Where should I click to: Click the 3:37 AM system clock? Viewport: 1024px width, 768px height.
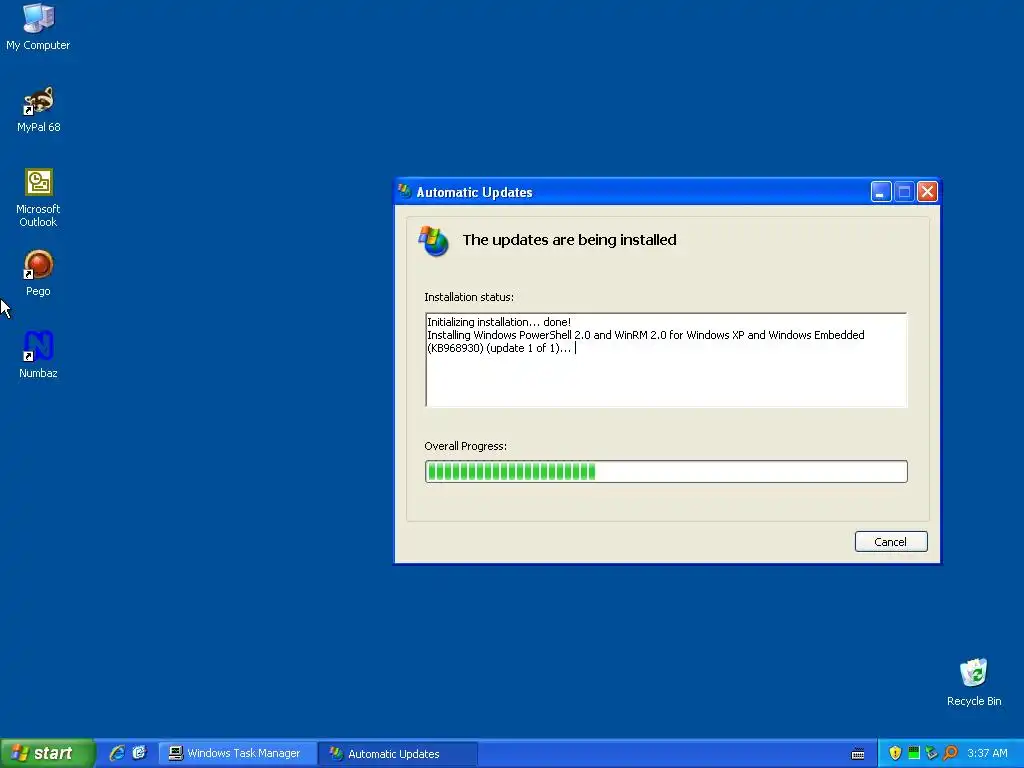[x=987, y=753]
